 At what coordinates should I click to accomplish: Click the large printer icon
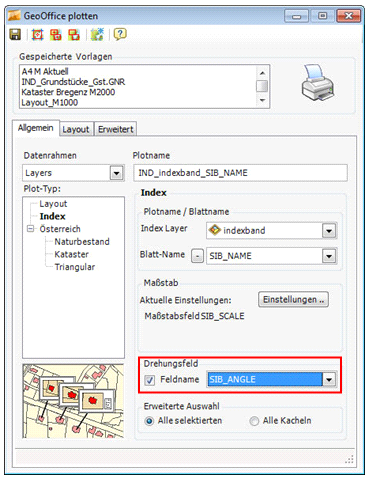click(x=317, y=83)
